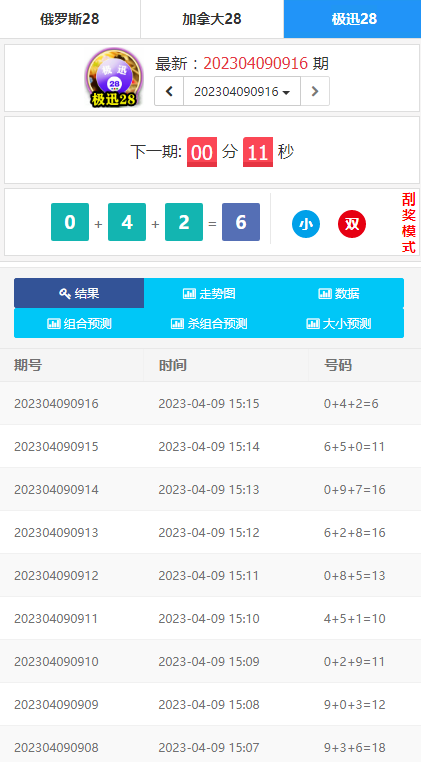
Task: Toggle 刮奖模式 scratch mode
Action: pos(409,223)
